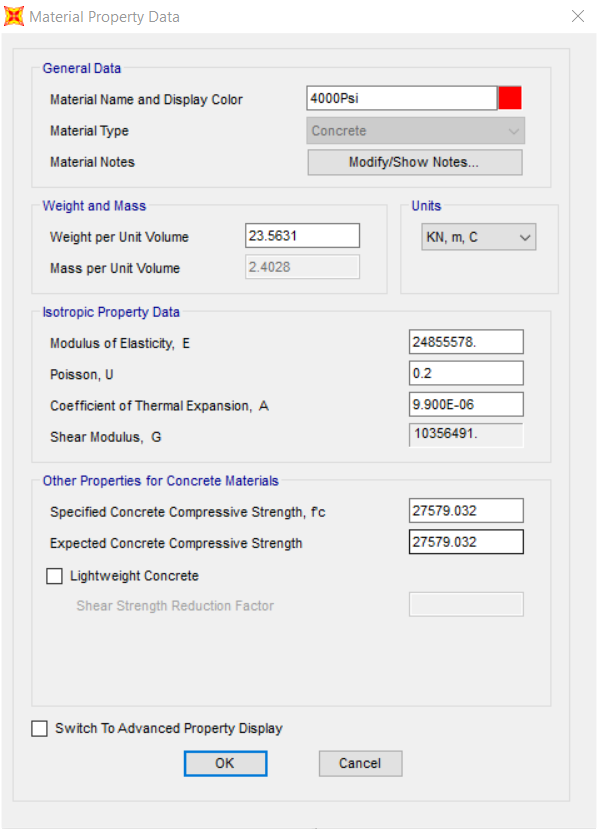598x830 pixels.
Task: Click the Shear Strength Reduction Factor field
Action: tap(466, 605)
